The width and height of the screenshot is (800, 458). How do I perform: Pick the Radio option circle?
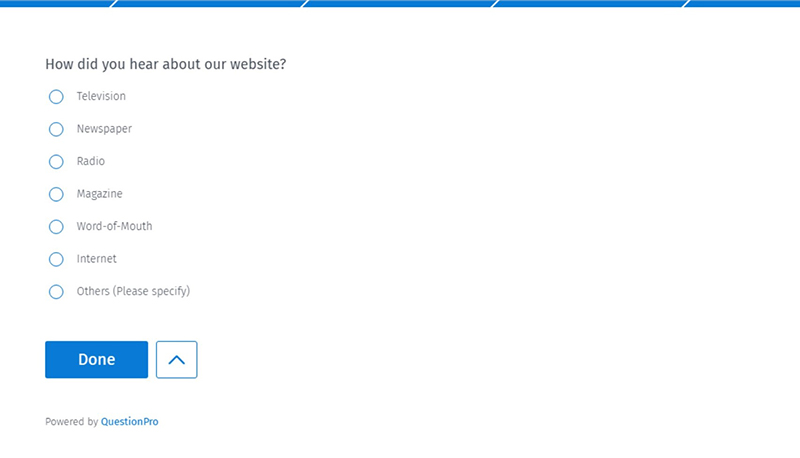[56, 162]
